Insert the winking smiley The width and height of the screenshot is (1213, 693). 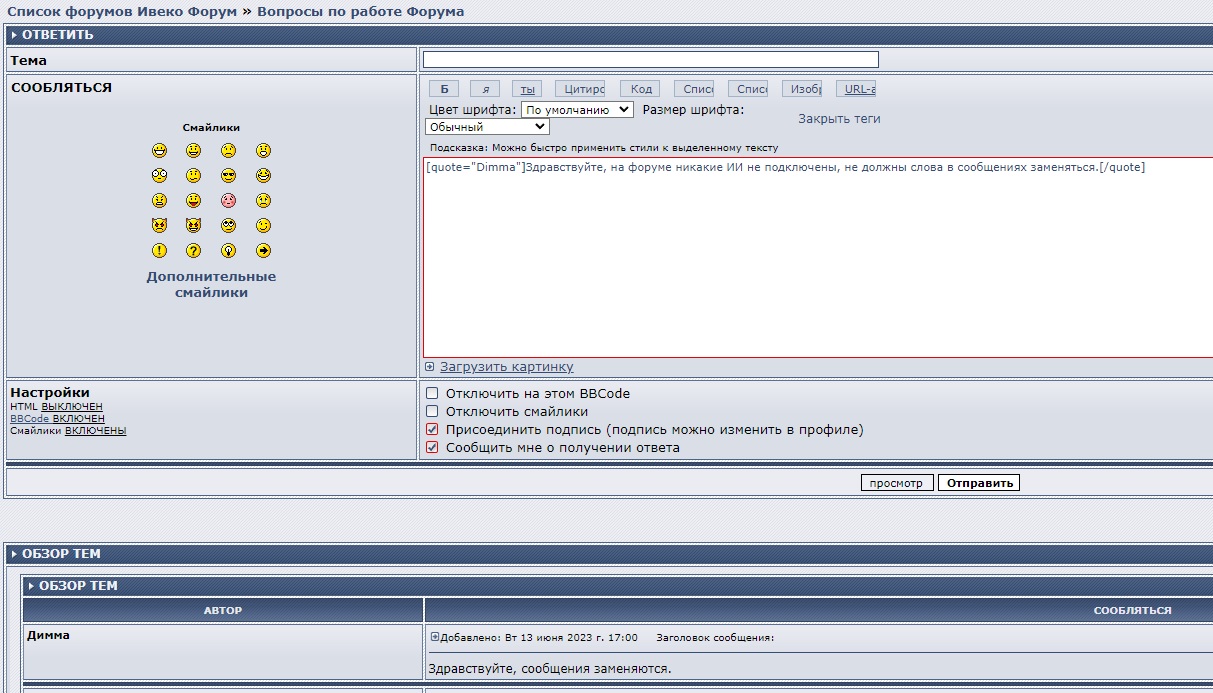tap(263, 226)
